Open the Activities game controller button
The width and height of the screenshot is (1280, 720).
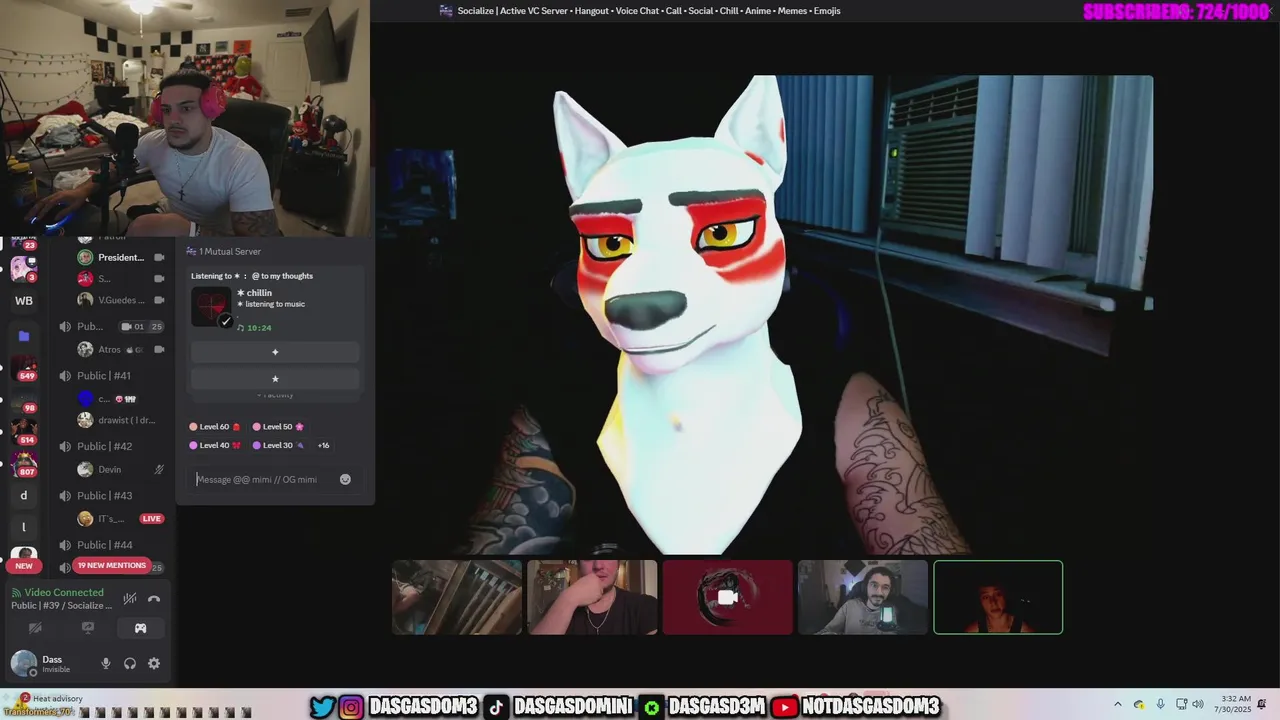[x=140, y=628]
